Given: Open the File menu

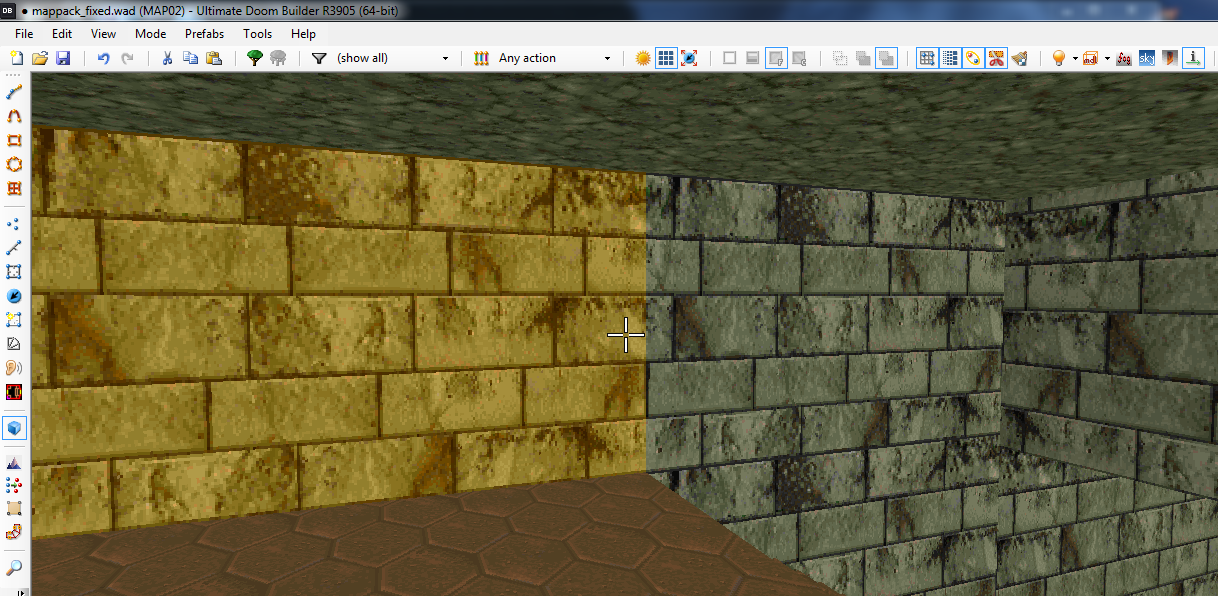Looking at the screenshot, I should coord(25,33).
